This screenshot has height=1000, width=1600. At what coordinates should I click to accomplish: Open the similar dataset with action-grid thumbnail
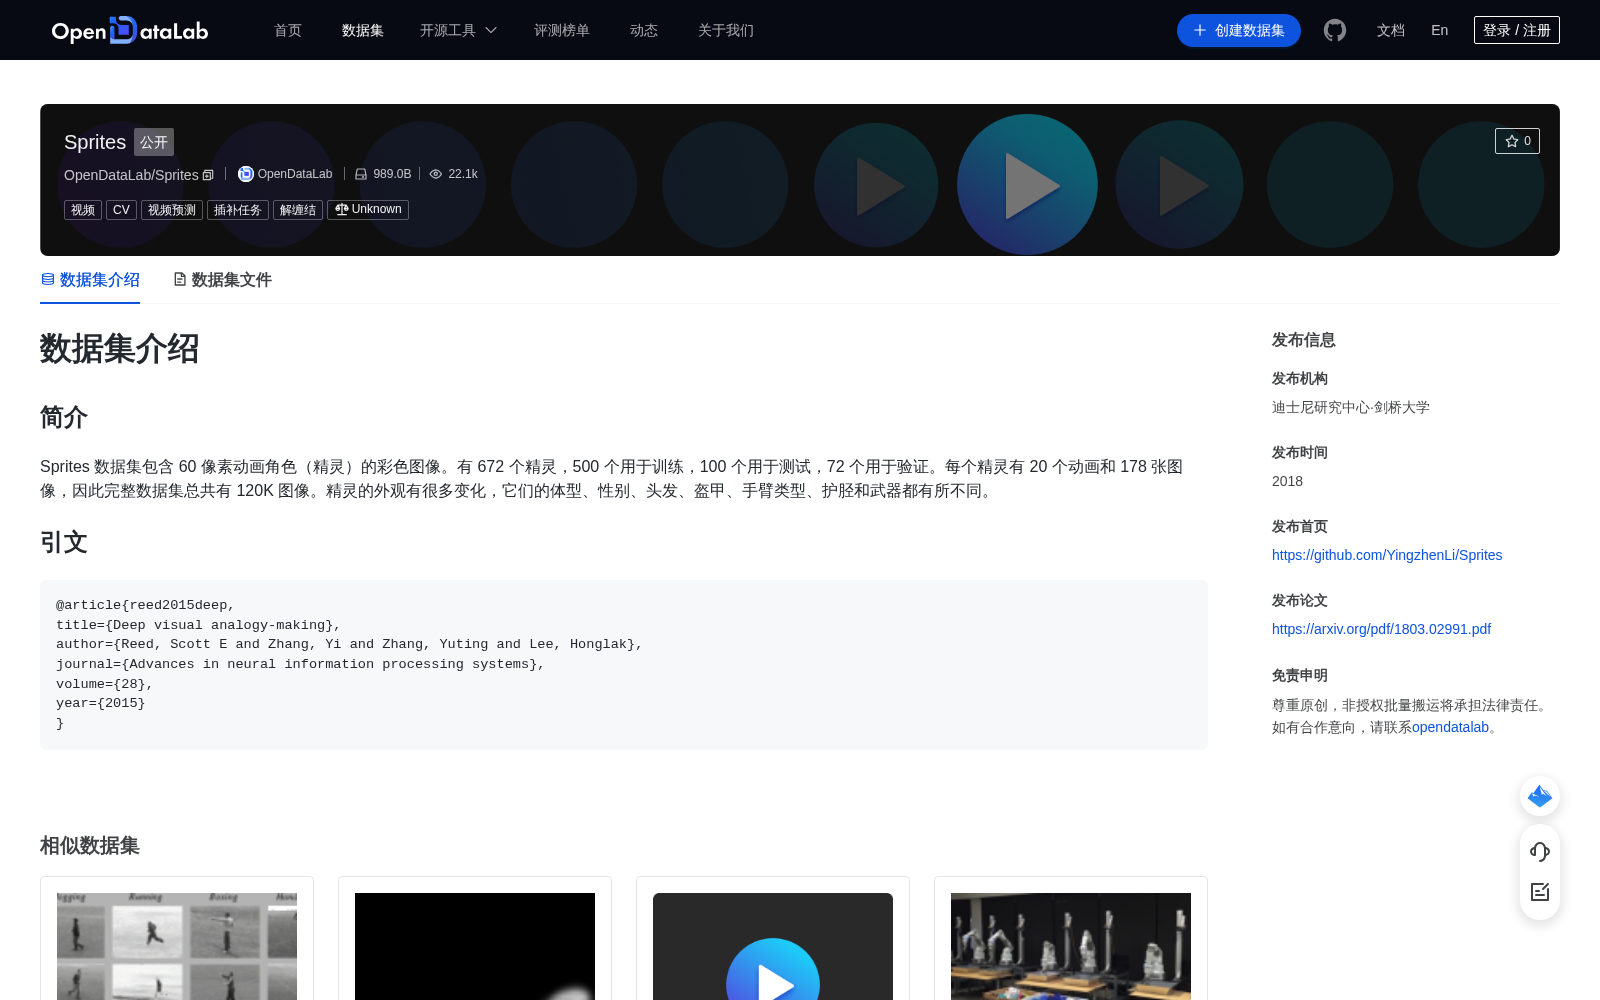(x=177, y=940)
